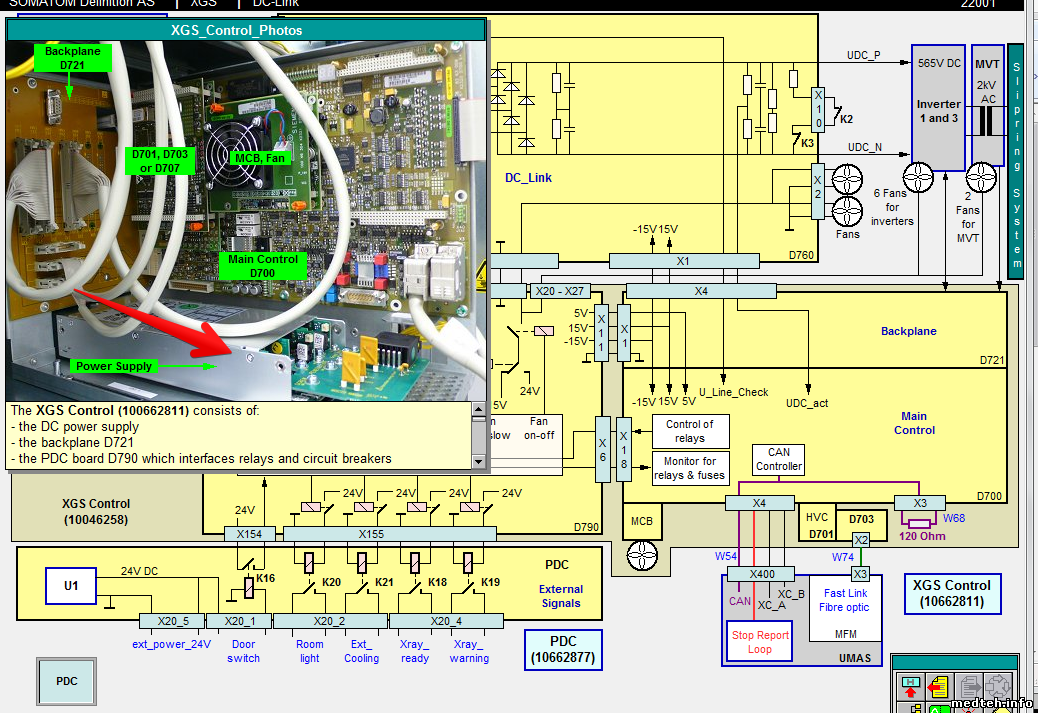
Task: Open the XGS Control (10662811) box
Action: click(x=953, y=593)
